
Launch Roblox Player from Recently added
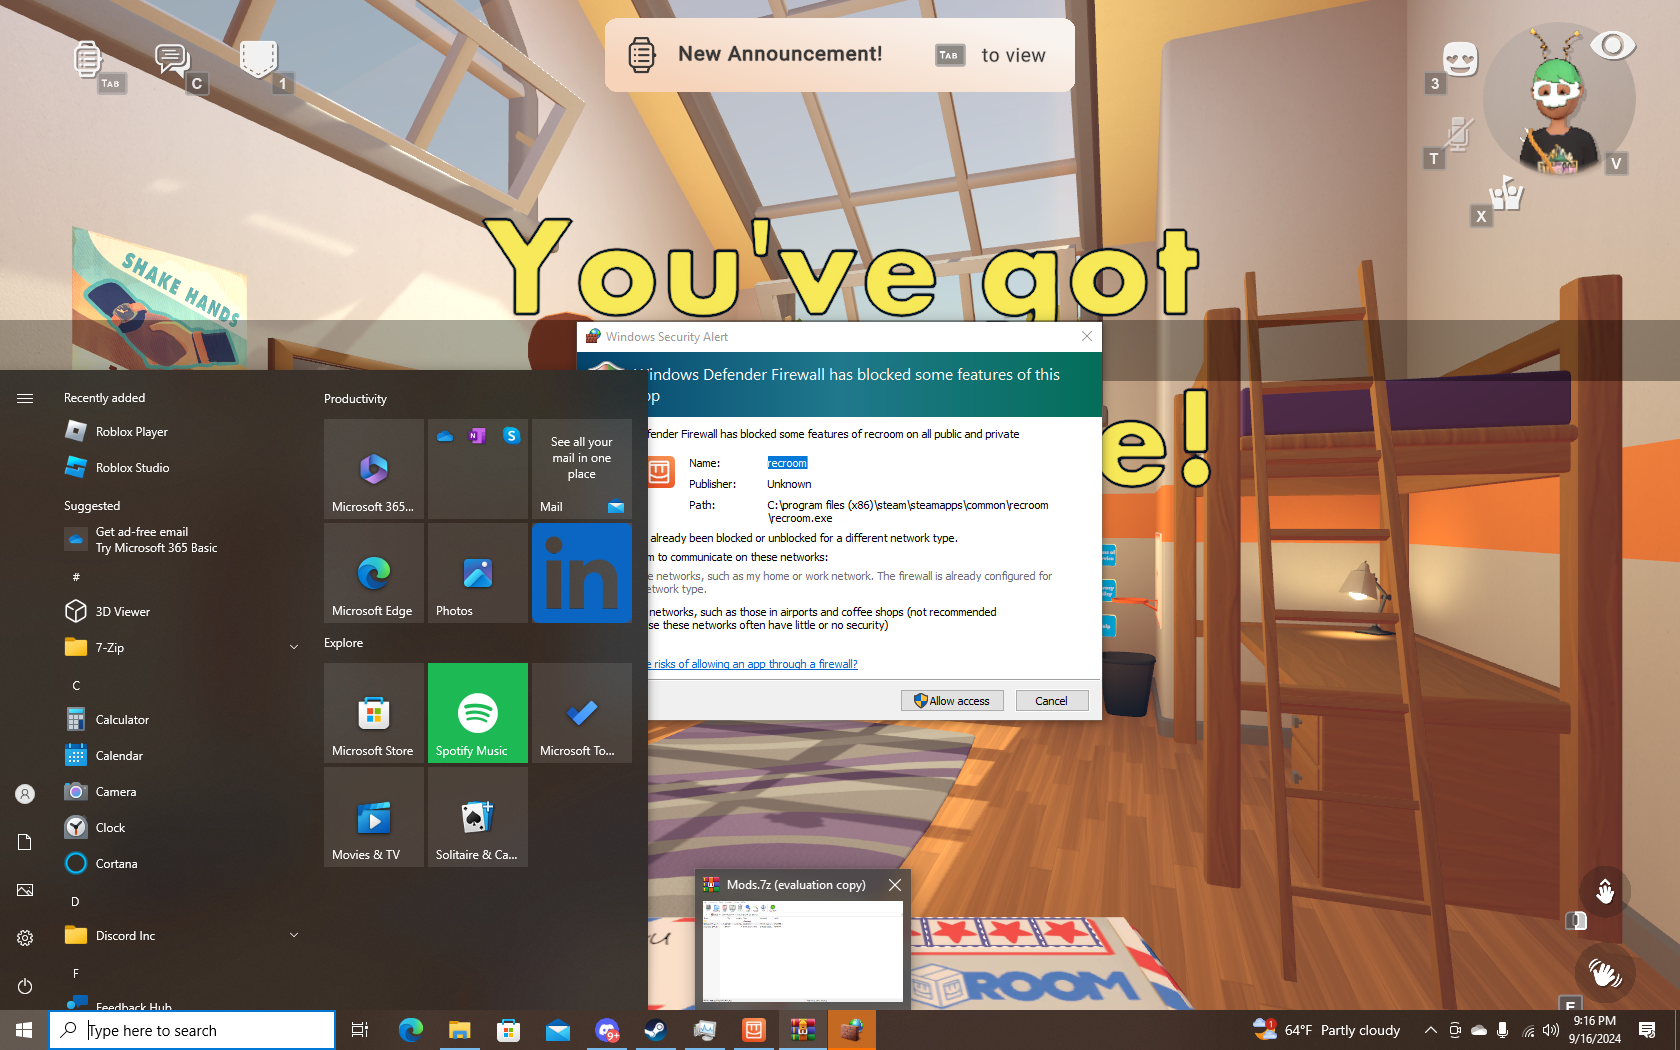(180, 432)
